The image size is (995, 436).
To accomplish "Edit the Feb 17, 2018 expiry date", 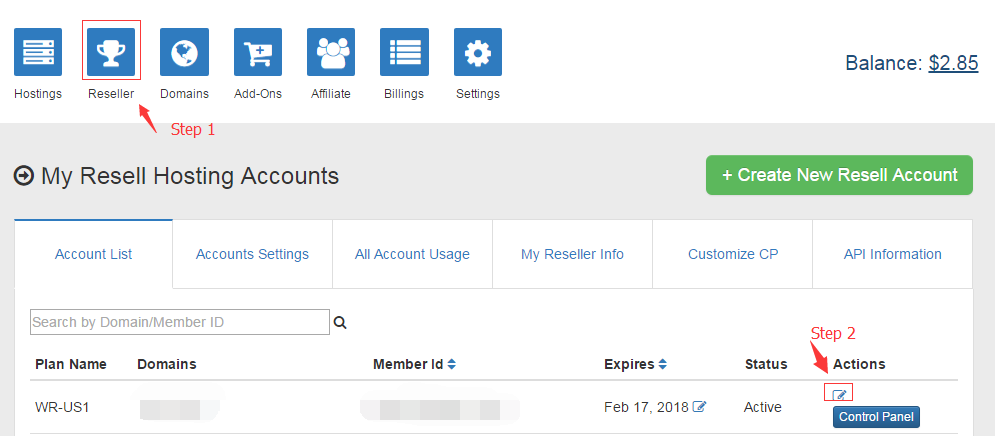I will pyautogui.click(x=701, y=407).
